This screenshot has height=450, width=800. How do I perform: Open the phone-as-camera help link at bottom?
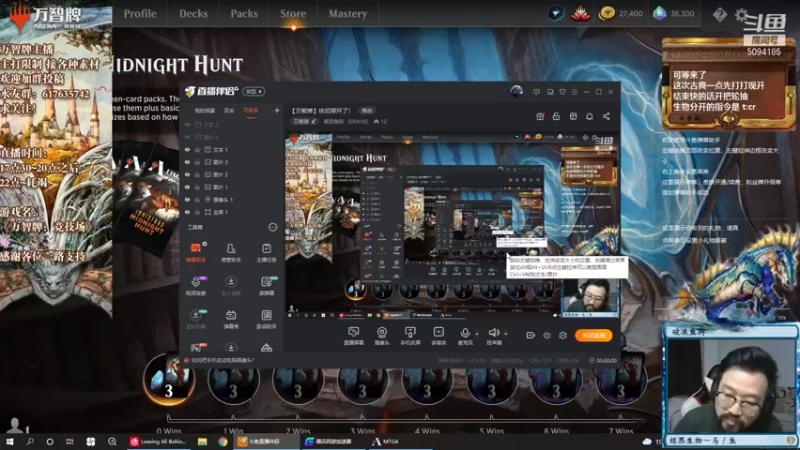[222, 360]
